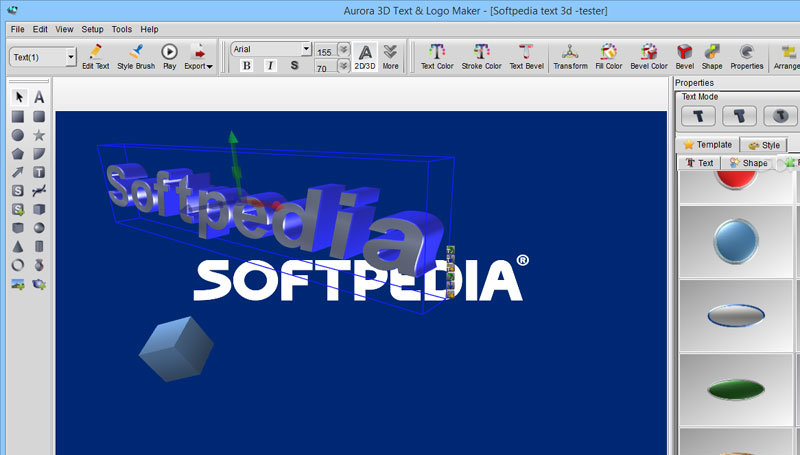Viewport: 800px width, 455px height.
Task: Select the cylinder 3D shape tool
Action: point(39,246)
